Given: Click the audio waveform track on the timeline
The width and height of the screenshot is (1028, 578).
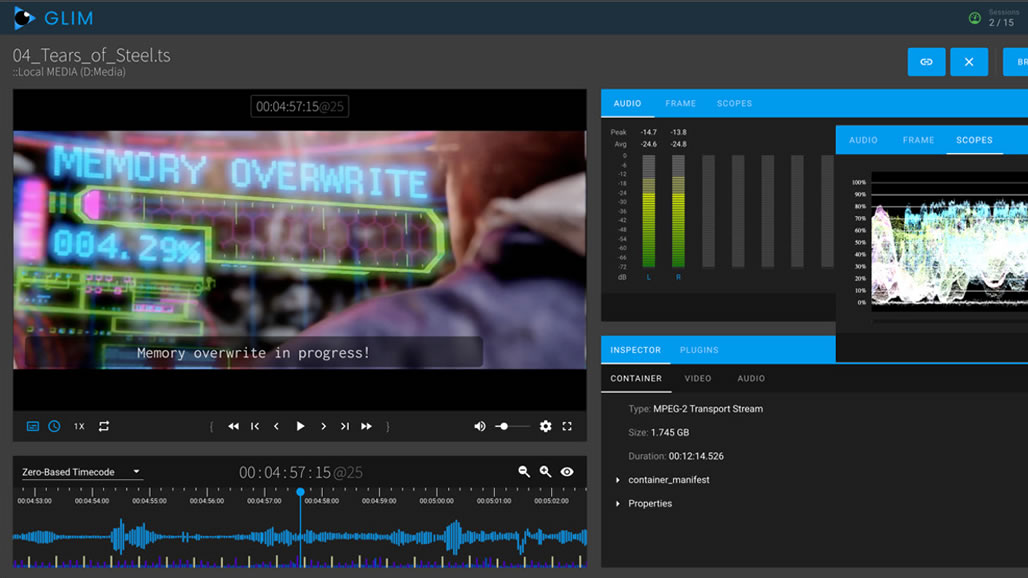Looking at the screenshot, I should point(300,537).
